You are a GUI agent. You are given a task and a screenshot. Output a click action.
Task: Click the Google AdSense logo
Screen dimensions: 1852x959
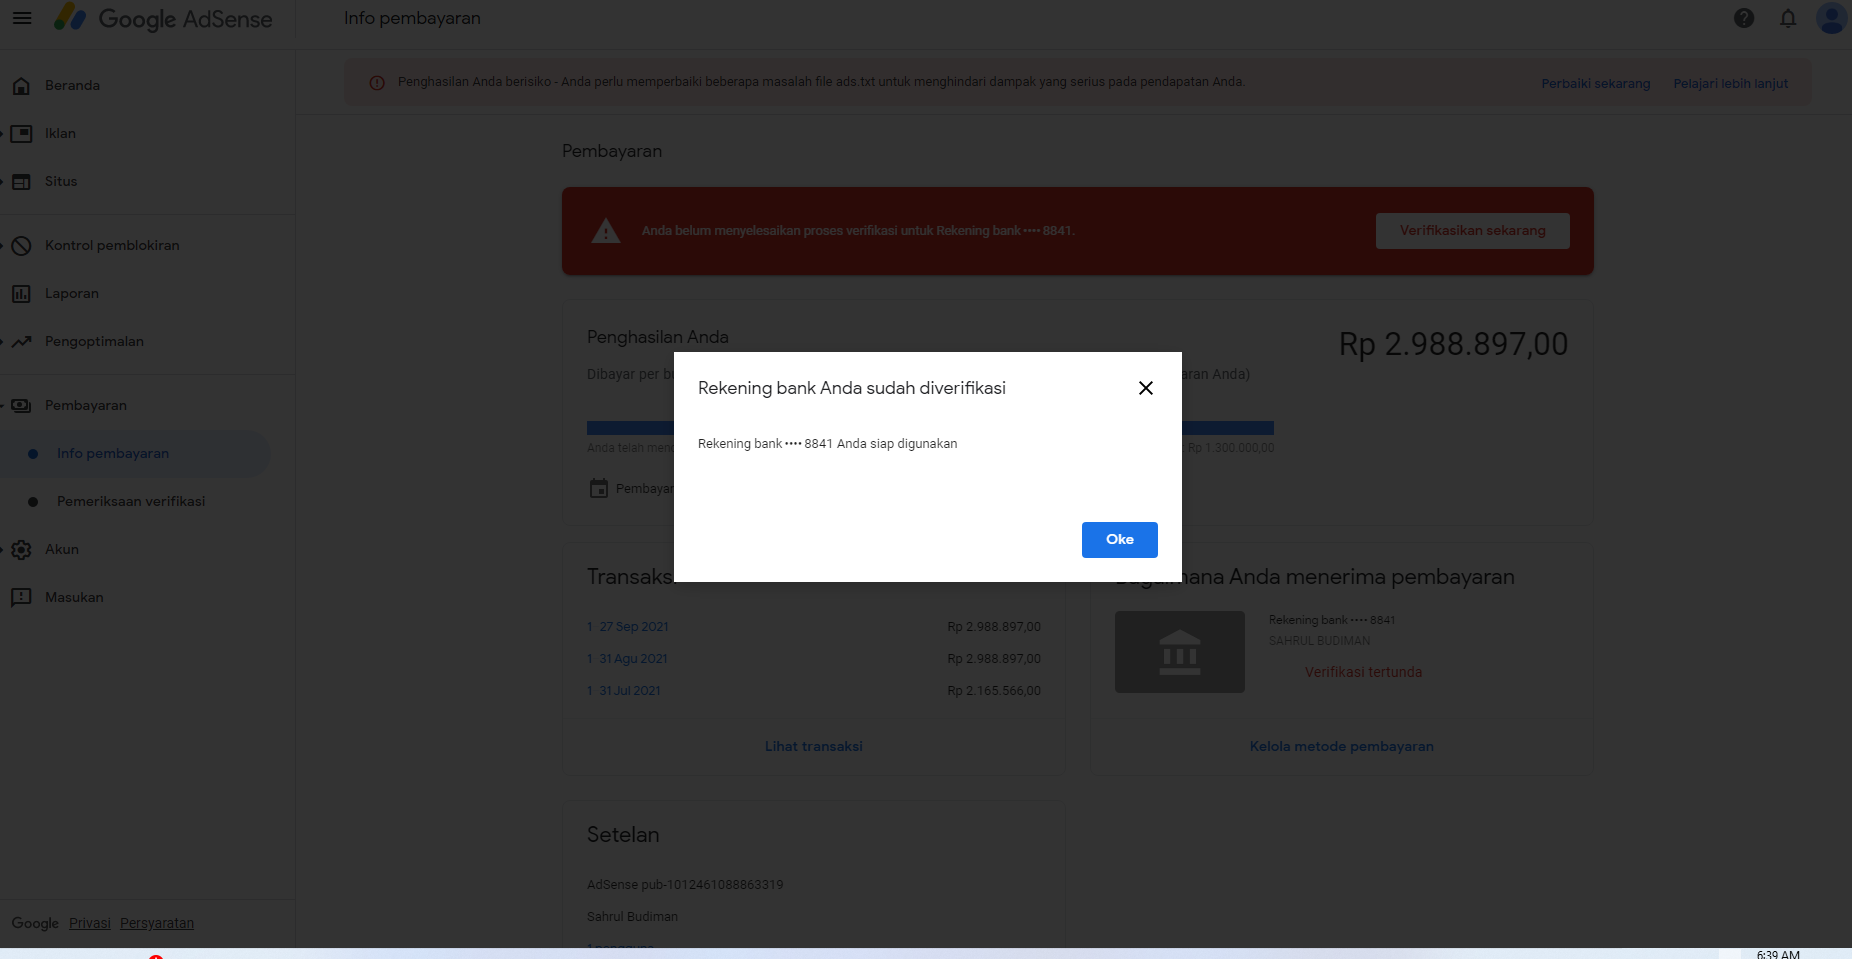[x=163, y=18]
